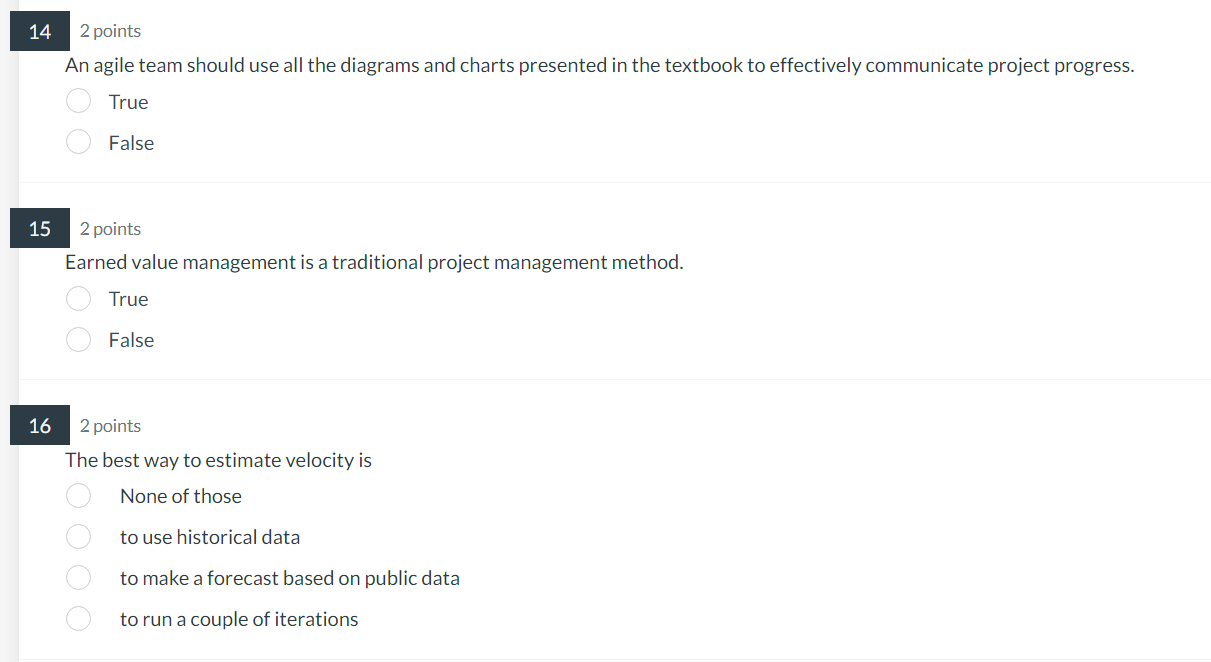
Task: Select 'None of those' for question 16
Action: pos(78,495)
